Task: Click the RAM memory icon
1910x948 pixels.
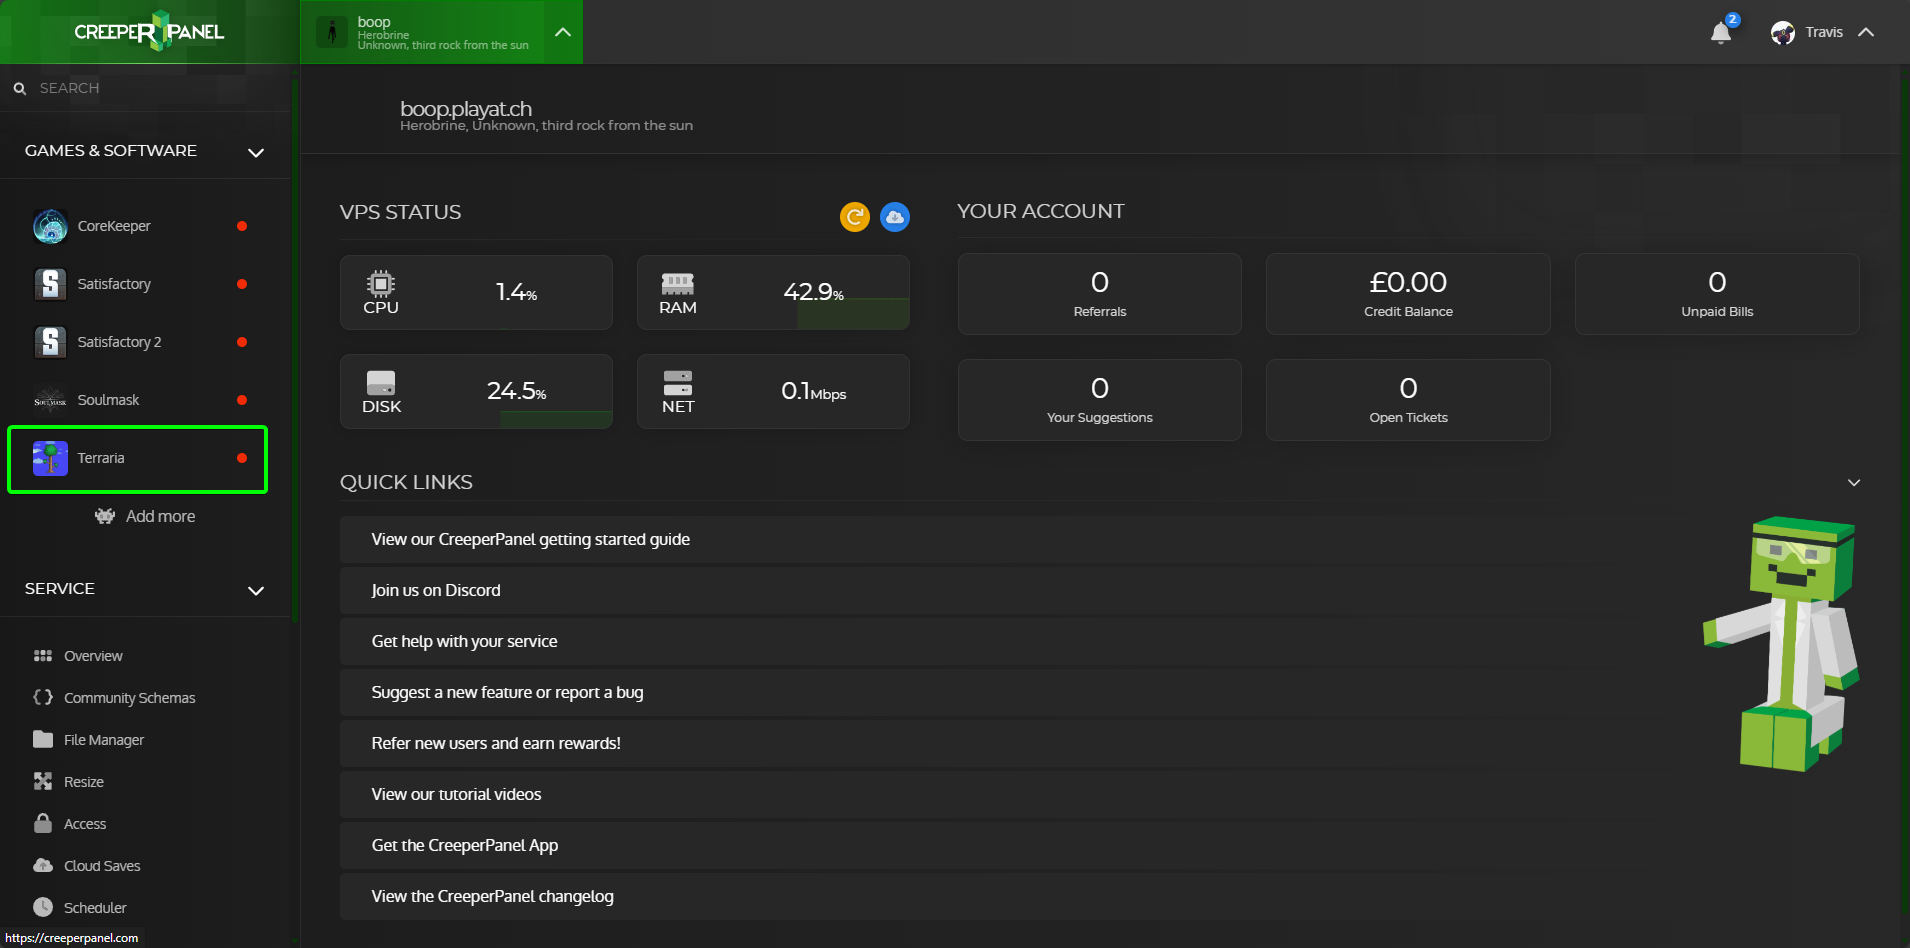Action: pyautogui.click(x=678, y=284)
